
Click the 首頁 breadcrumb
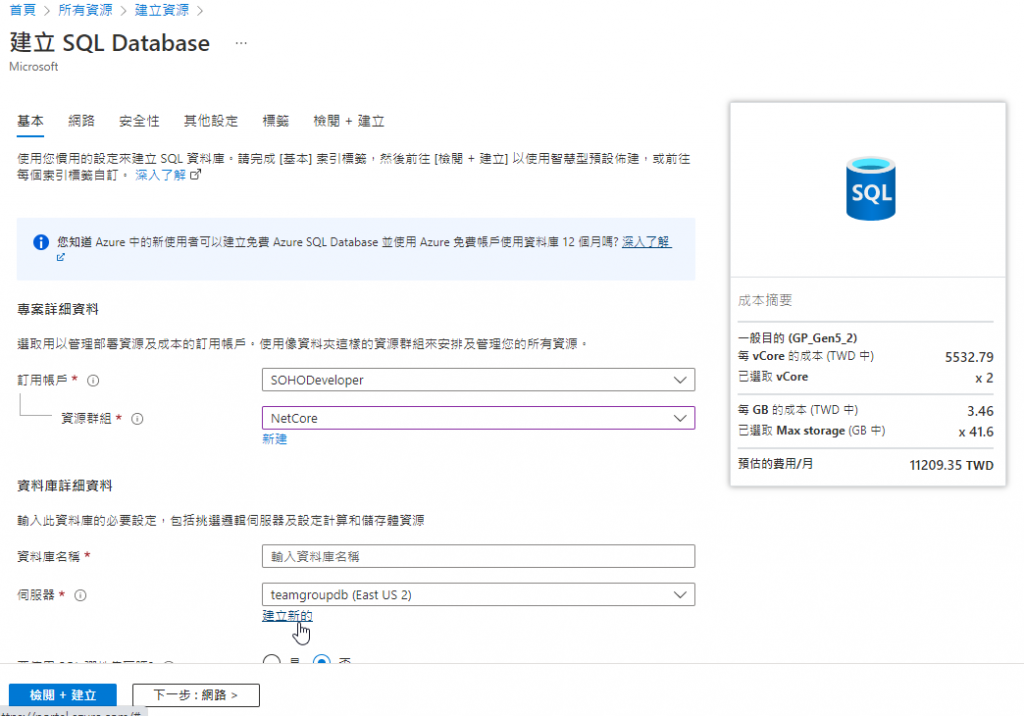23,10
